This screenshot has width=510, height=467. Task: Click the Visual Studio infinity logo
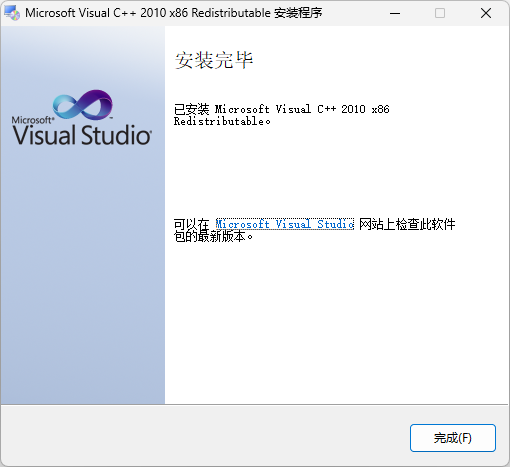coord(83,105)
